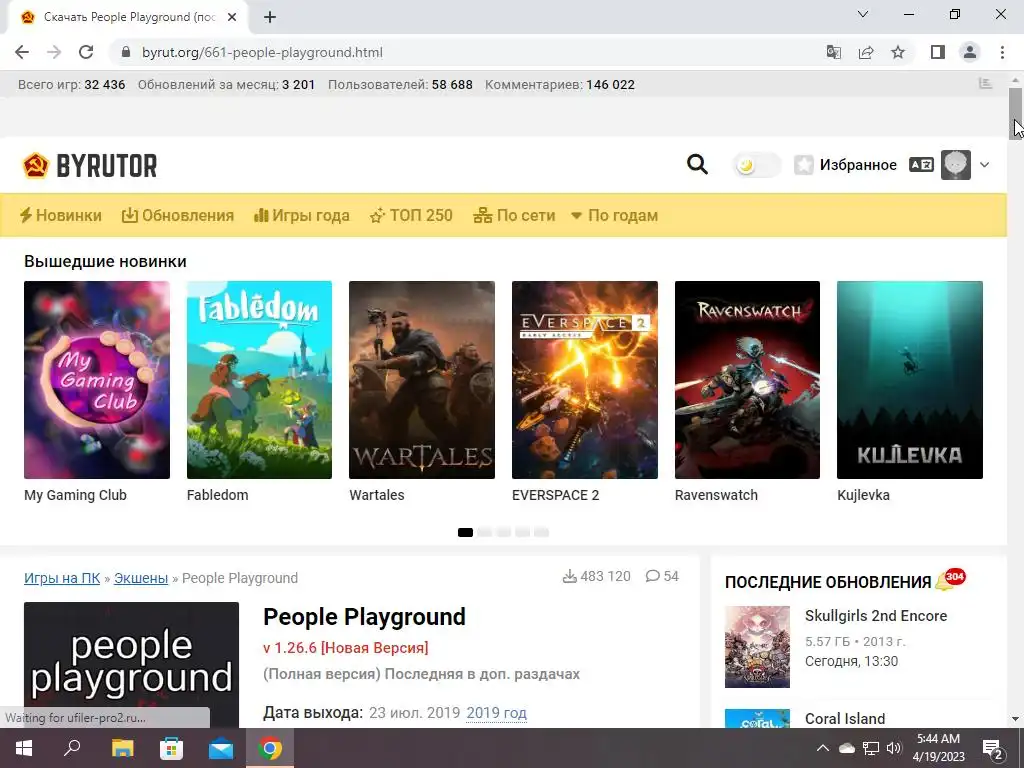Open EVERSPACE 2 cover thumbnail

coord(584,380)
